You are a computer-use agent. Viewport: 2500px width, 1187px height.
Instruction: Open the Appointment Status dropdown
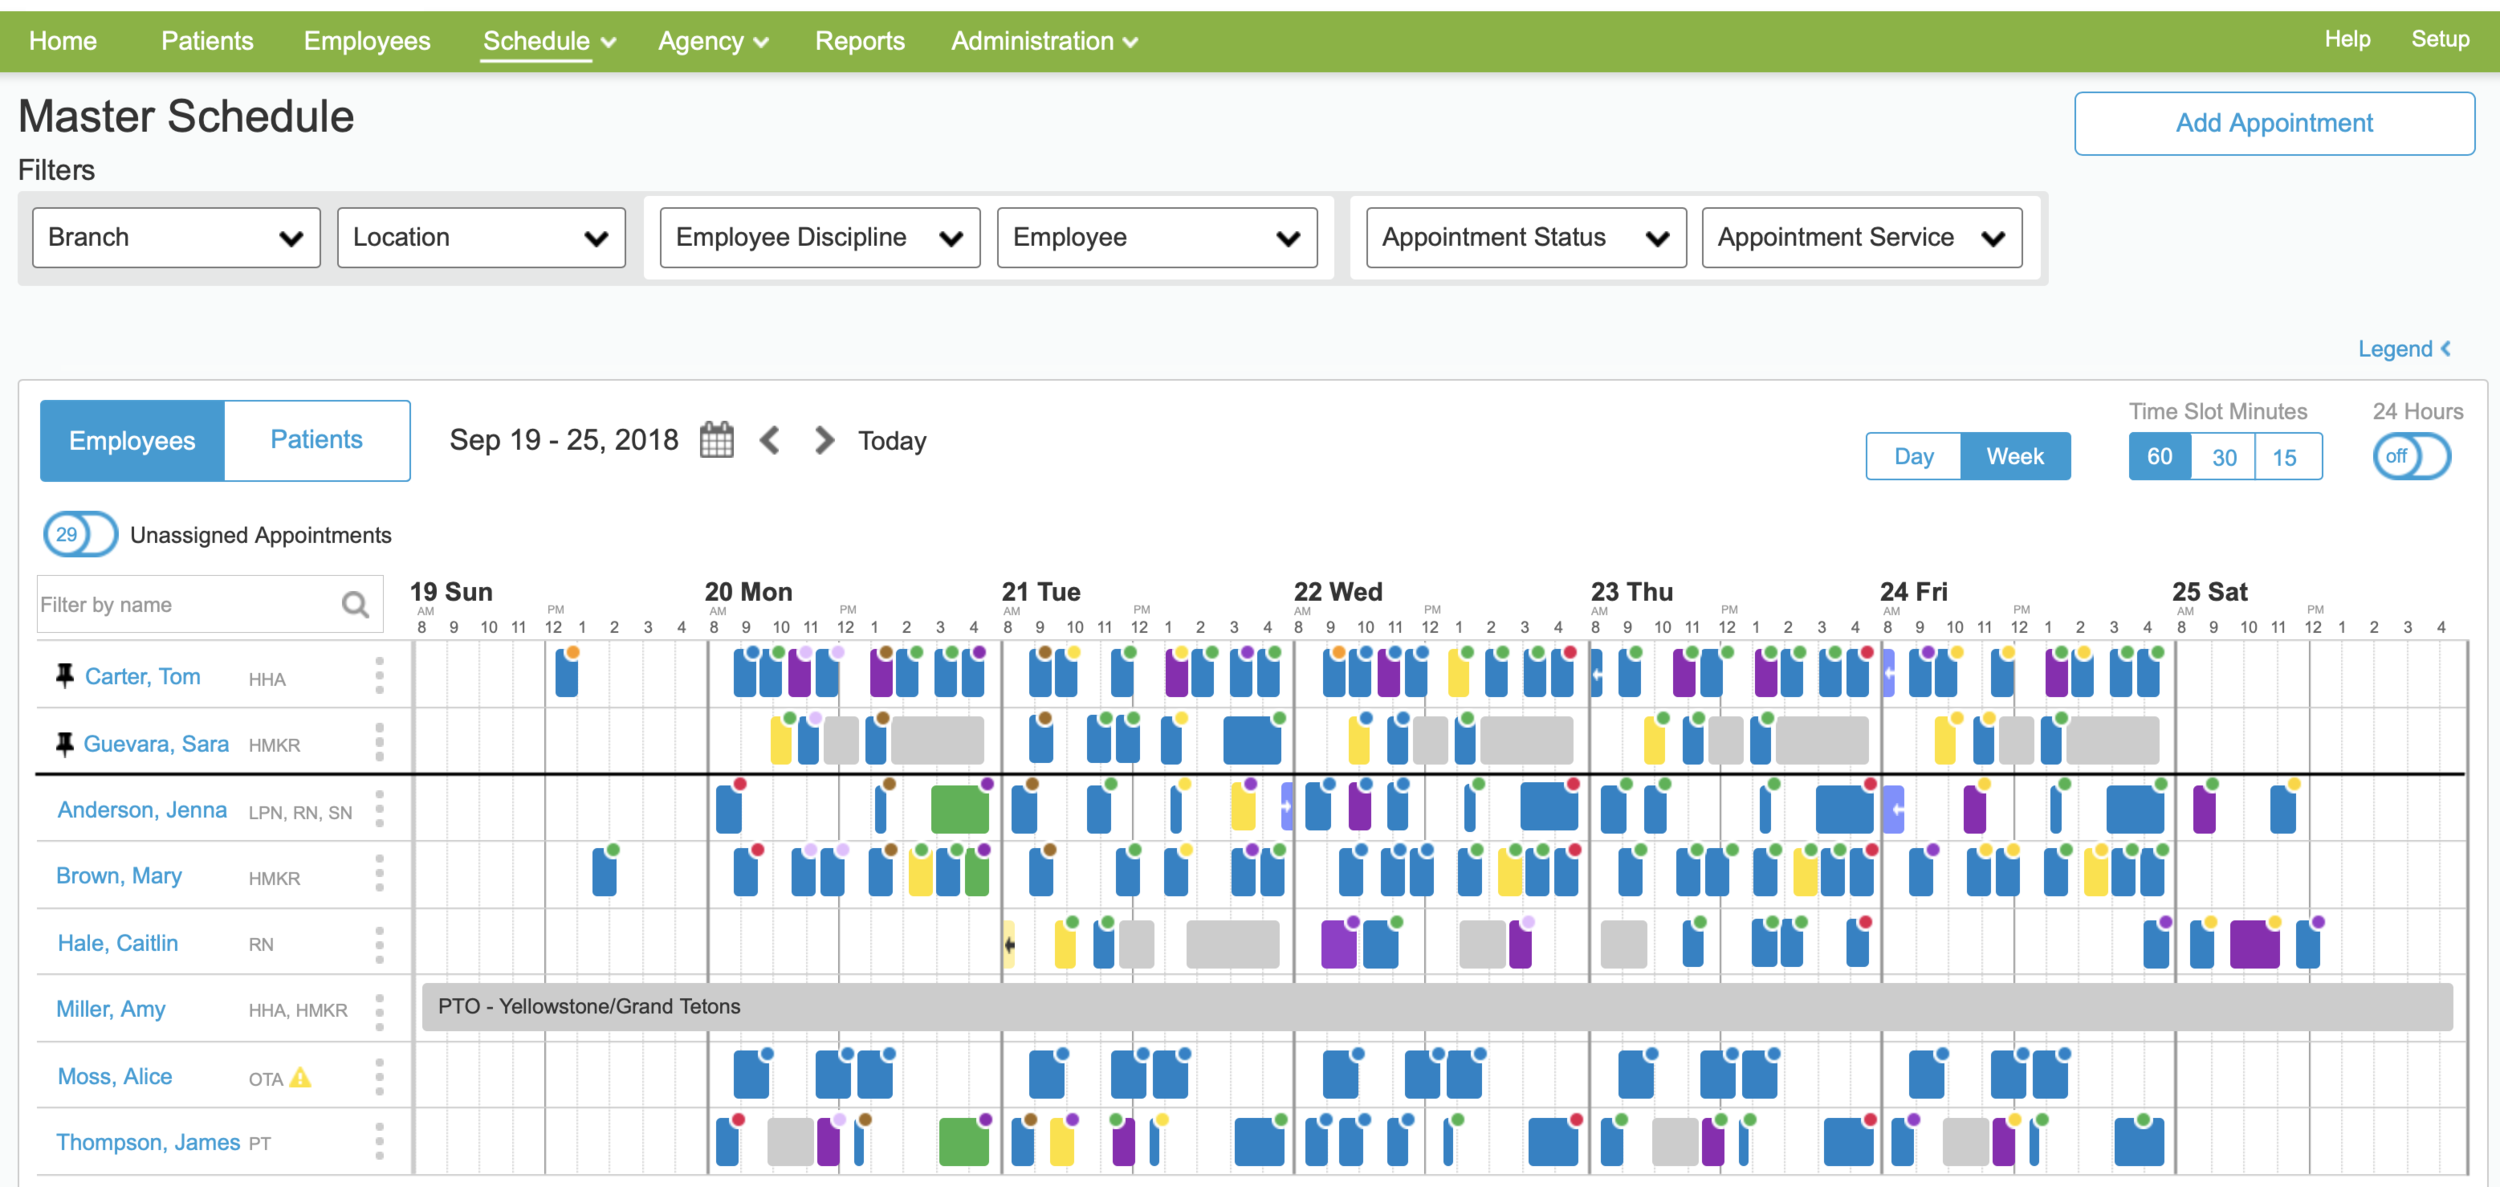1525,238
